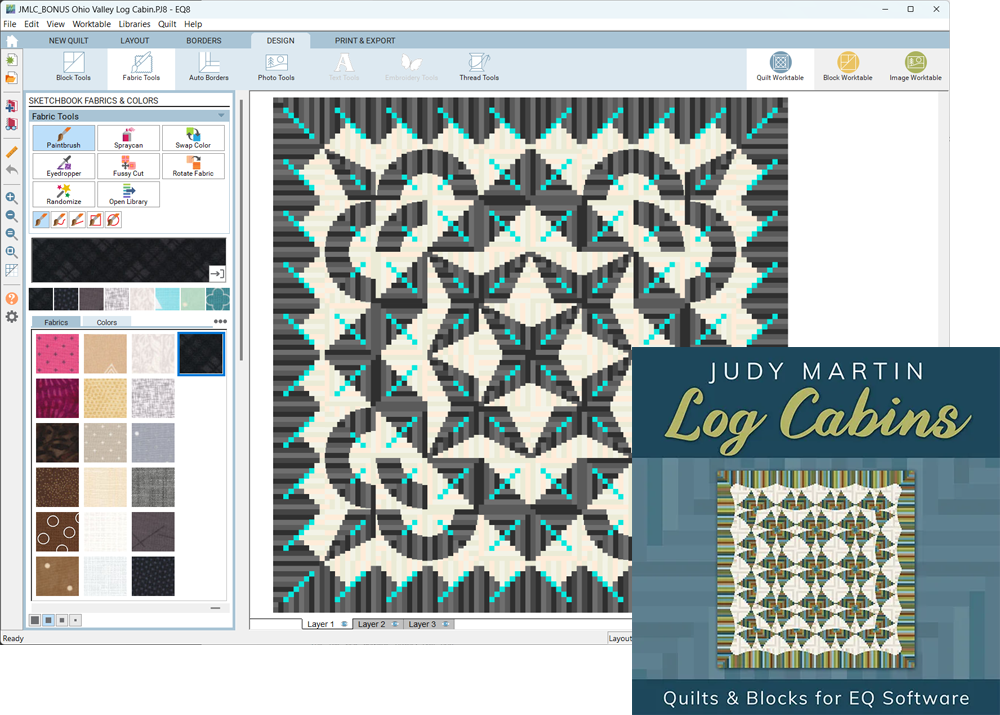Choose the Fussy Cut tool

(x=128, y=166)
